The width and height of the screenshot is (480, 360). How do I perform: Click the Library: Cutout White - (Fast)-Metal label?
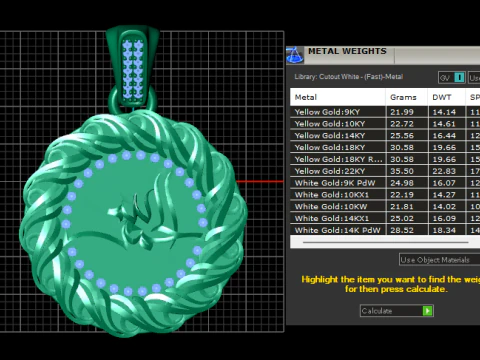pyautogui.click(x=349, y=77)
